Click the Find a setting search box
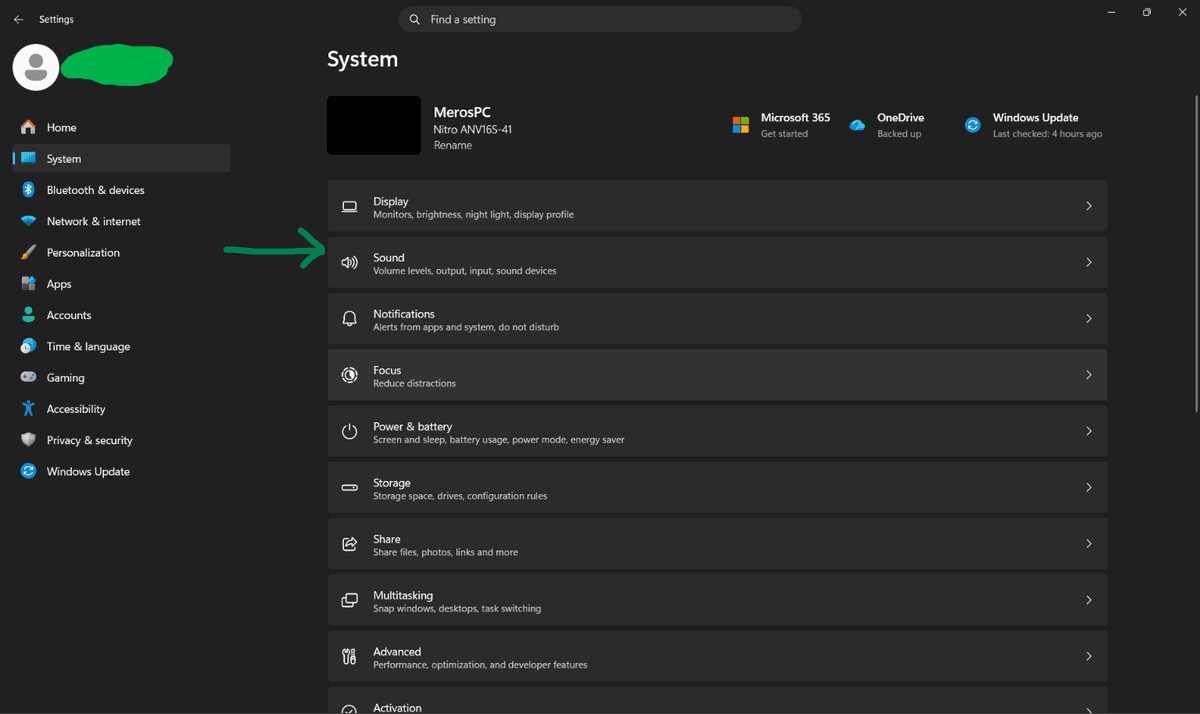The width and height of the screenshot is (1200, 714). click(x=600, y=19)
